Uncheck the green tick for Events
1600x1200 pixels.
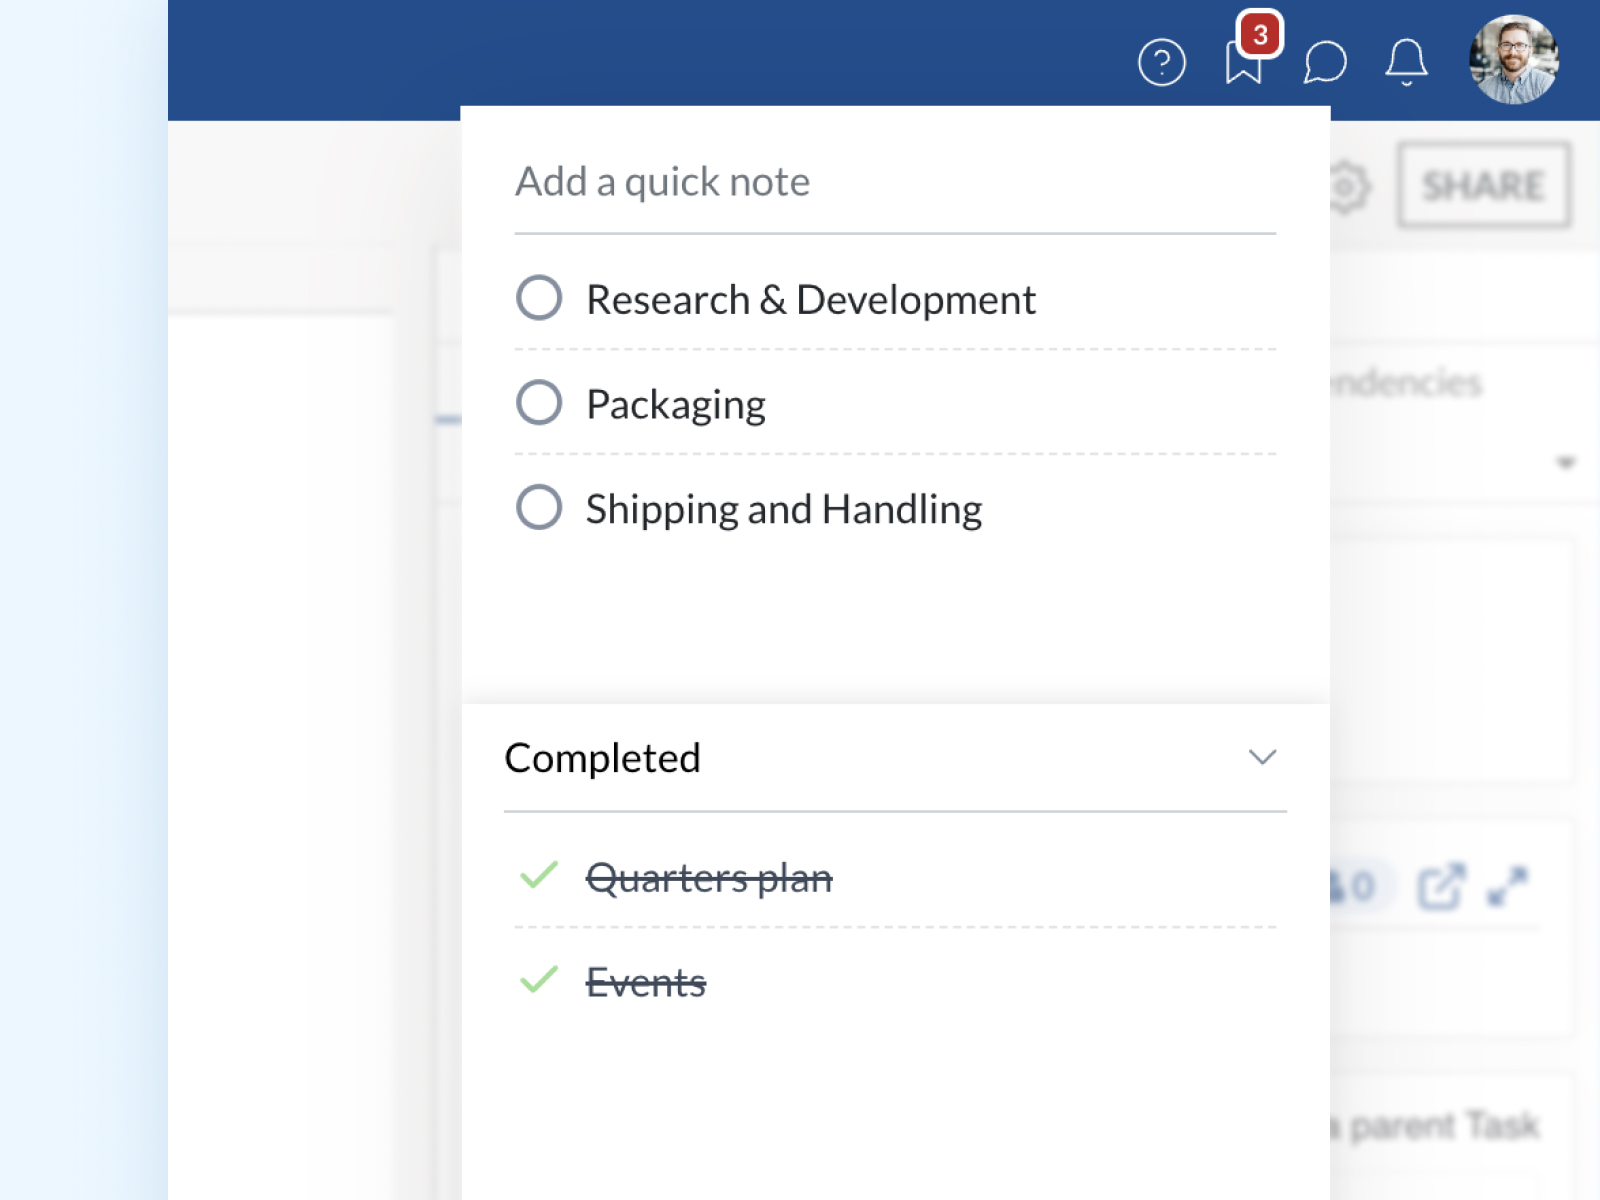click(539, 980)
